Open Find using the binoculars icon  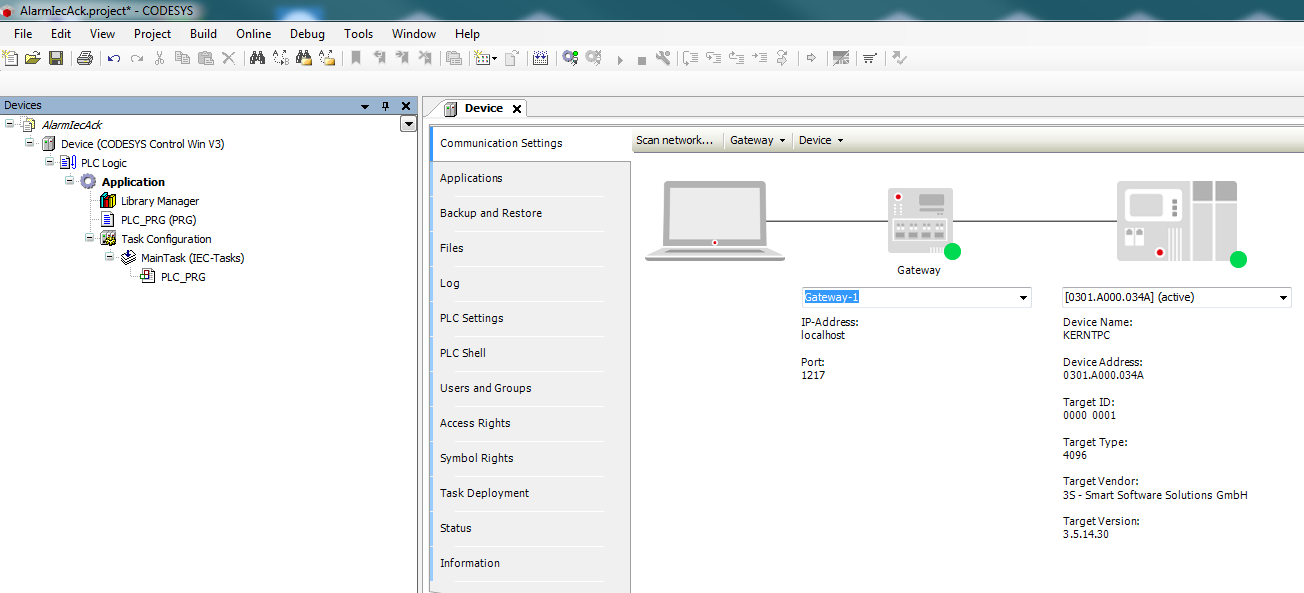click(257, 58)
